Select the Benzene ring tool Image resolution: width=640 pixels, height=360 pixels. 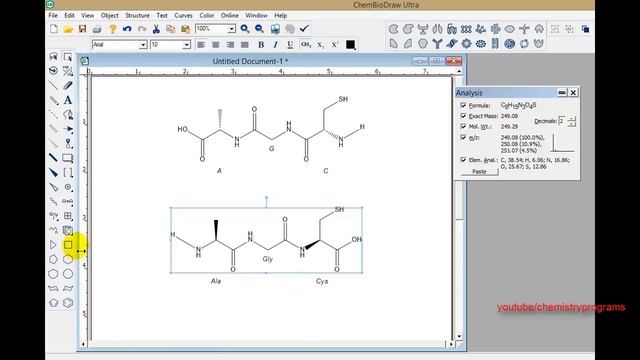(68, 303)
